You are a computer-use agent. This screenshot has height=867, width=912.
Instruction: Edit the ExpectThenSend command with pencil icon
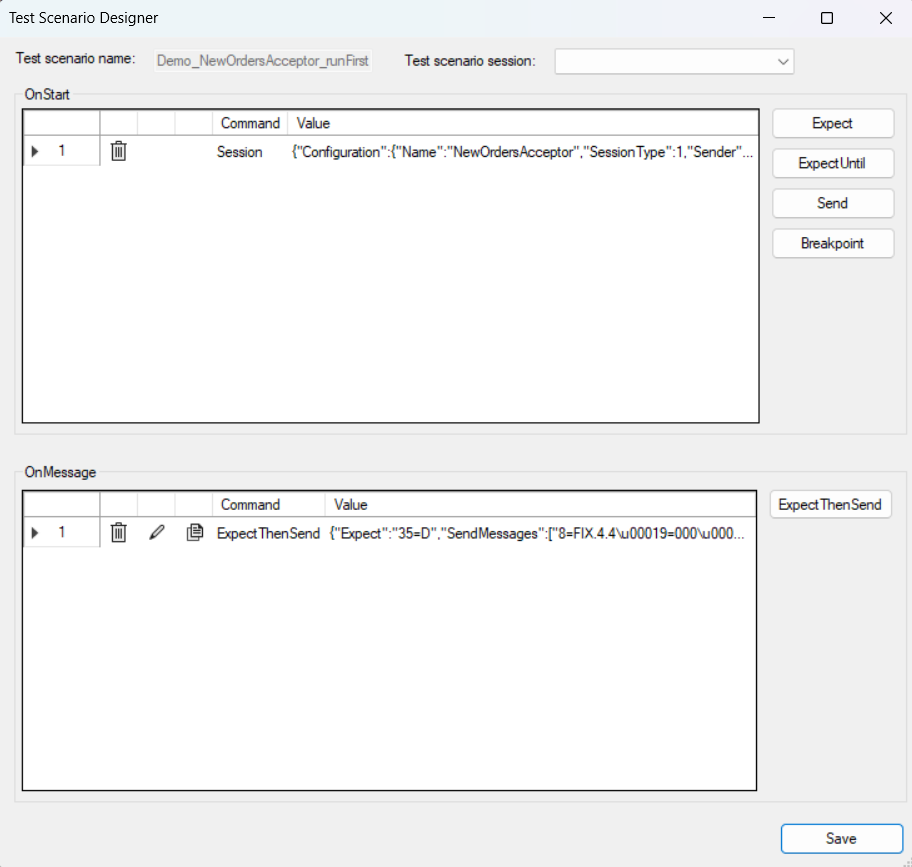pos(156,533)
